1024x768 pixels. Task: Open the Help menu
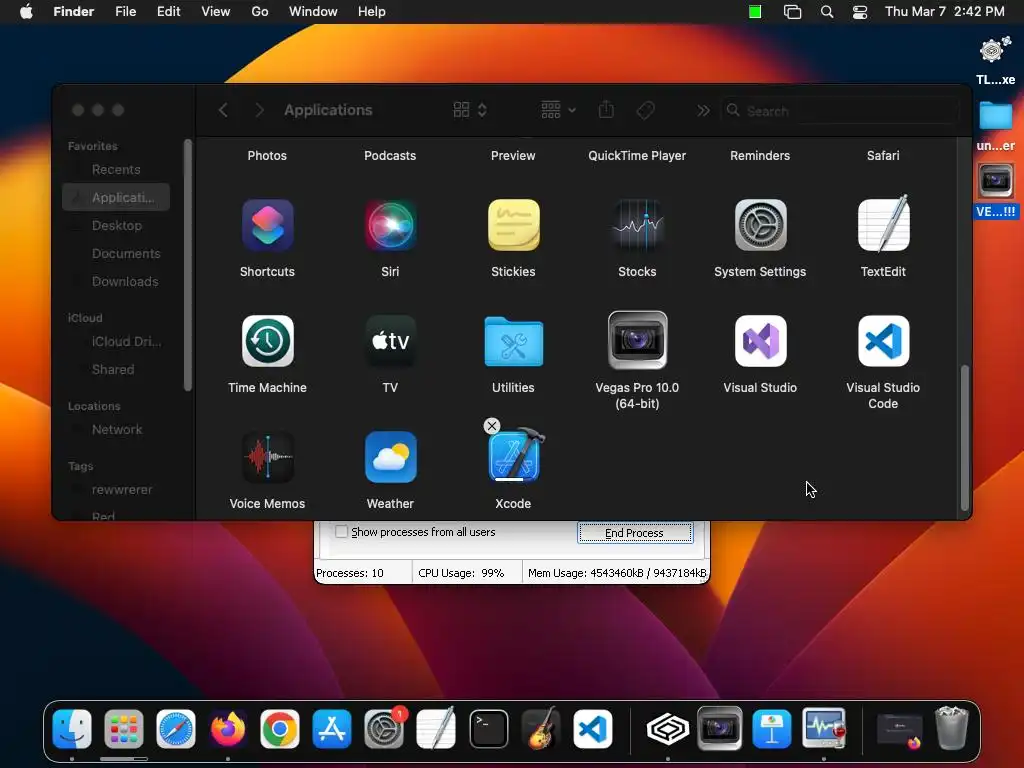(372, 12)
